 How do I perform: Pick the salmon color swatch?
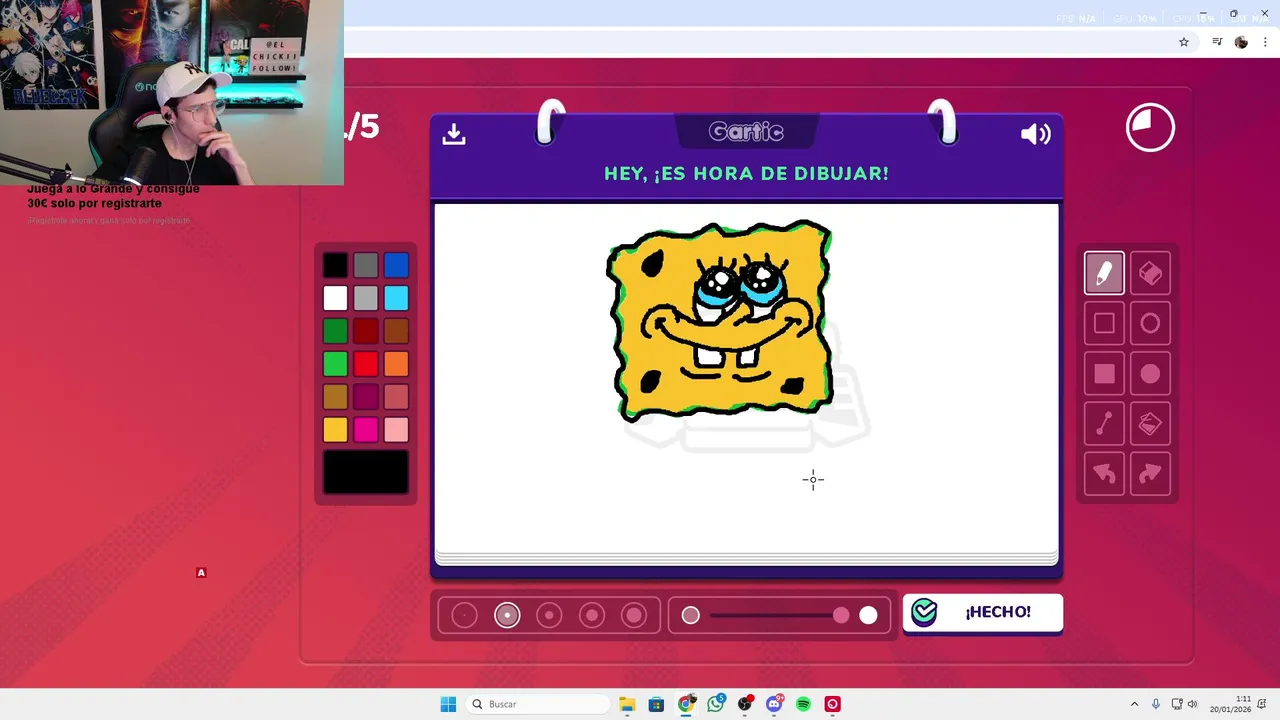(396, 397)
